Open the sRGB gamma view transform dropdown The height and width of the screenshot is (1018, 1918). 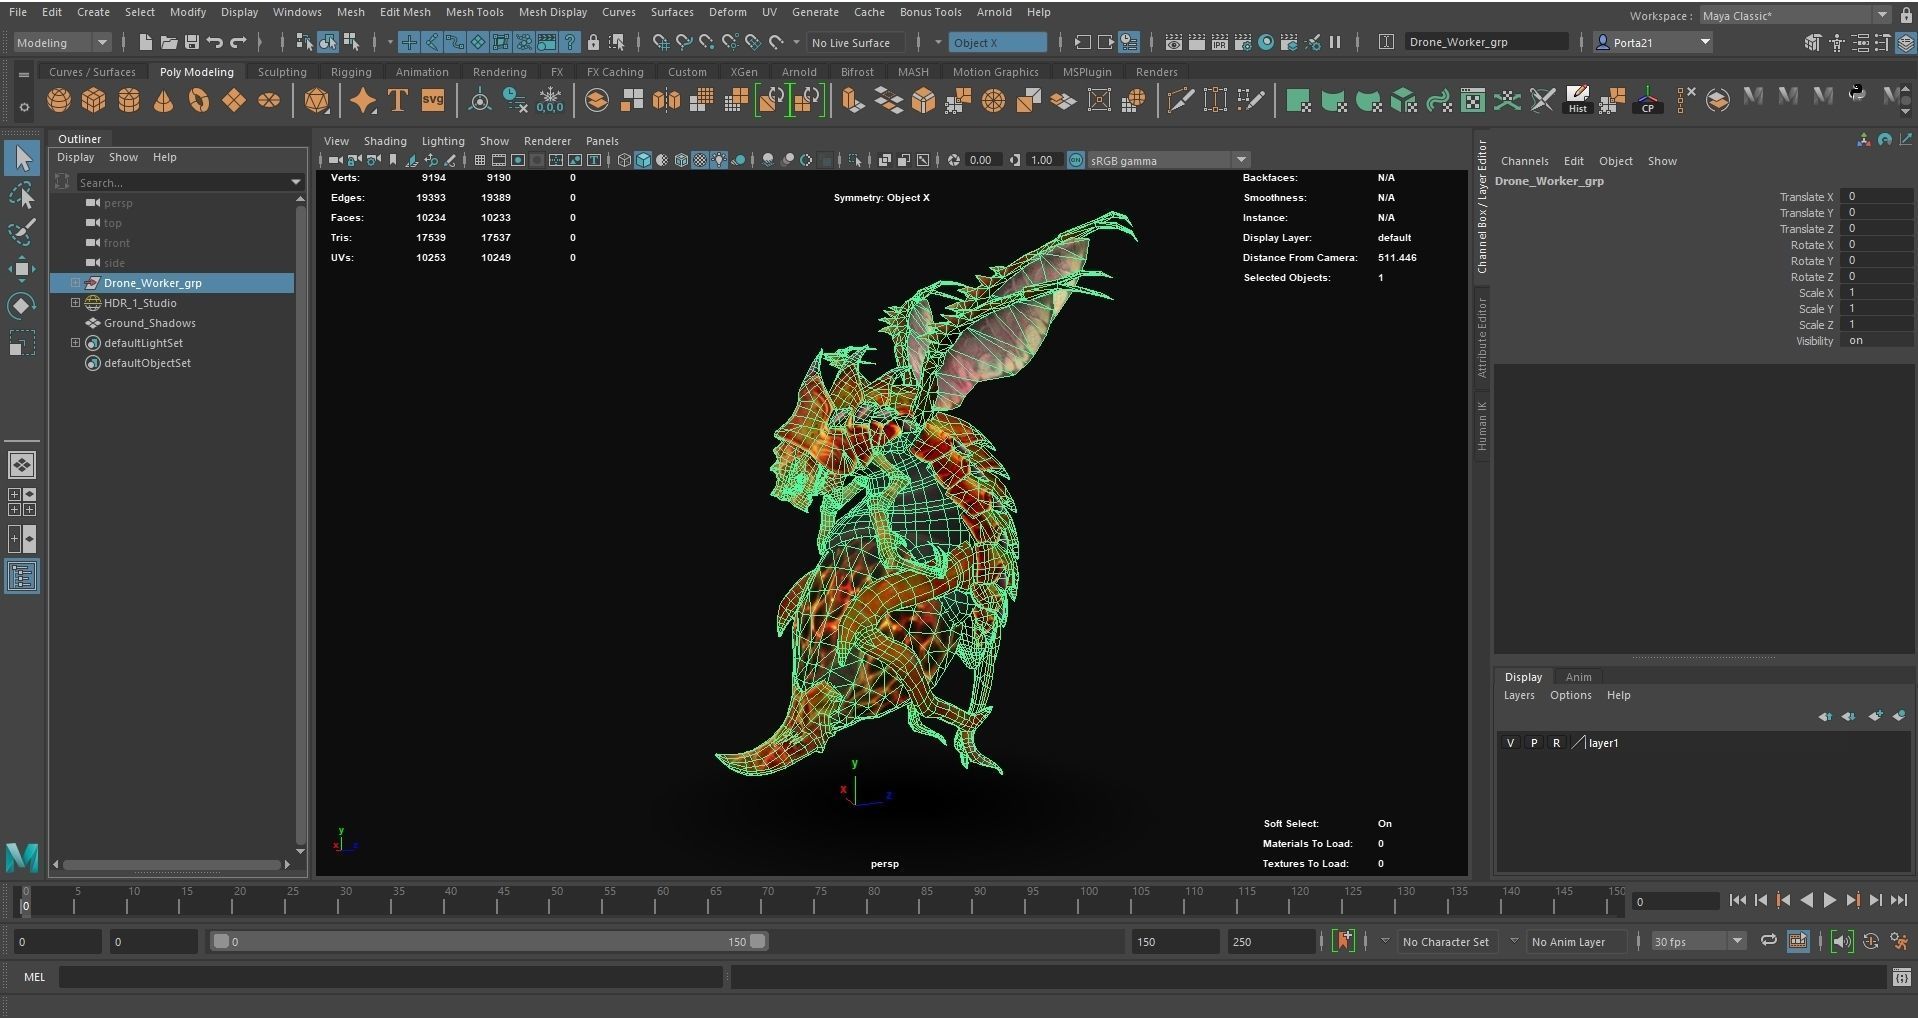(x=1241, y=160)
